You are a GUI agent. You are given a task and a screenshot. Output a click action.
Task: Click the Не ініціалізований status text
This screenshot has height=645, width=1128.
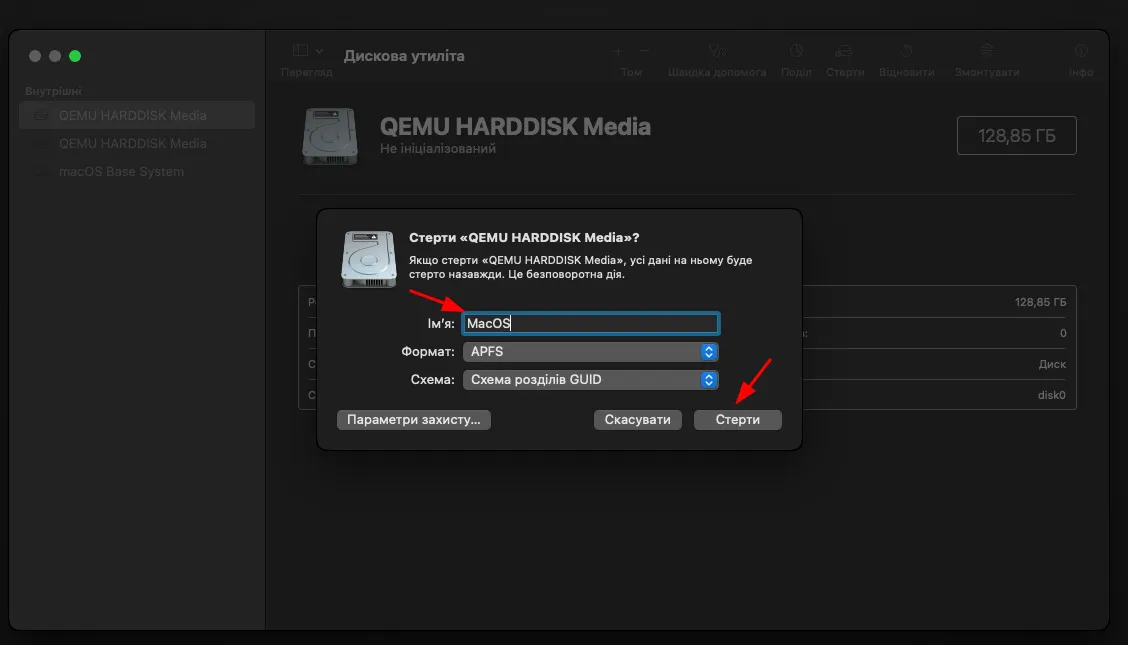click(437, 149)
